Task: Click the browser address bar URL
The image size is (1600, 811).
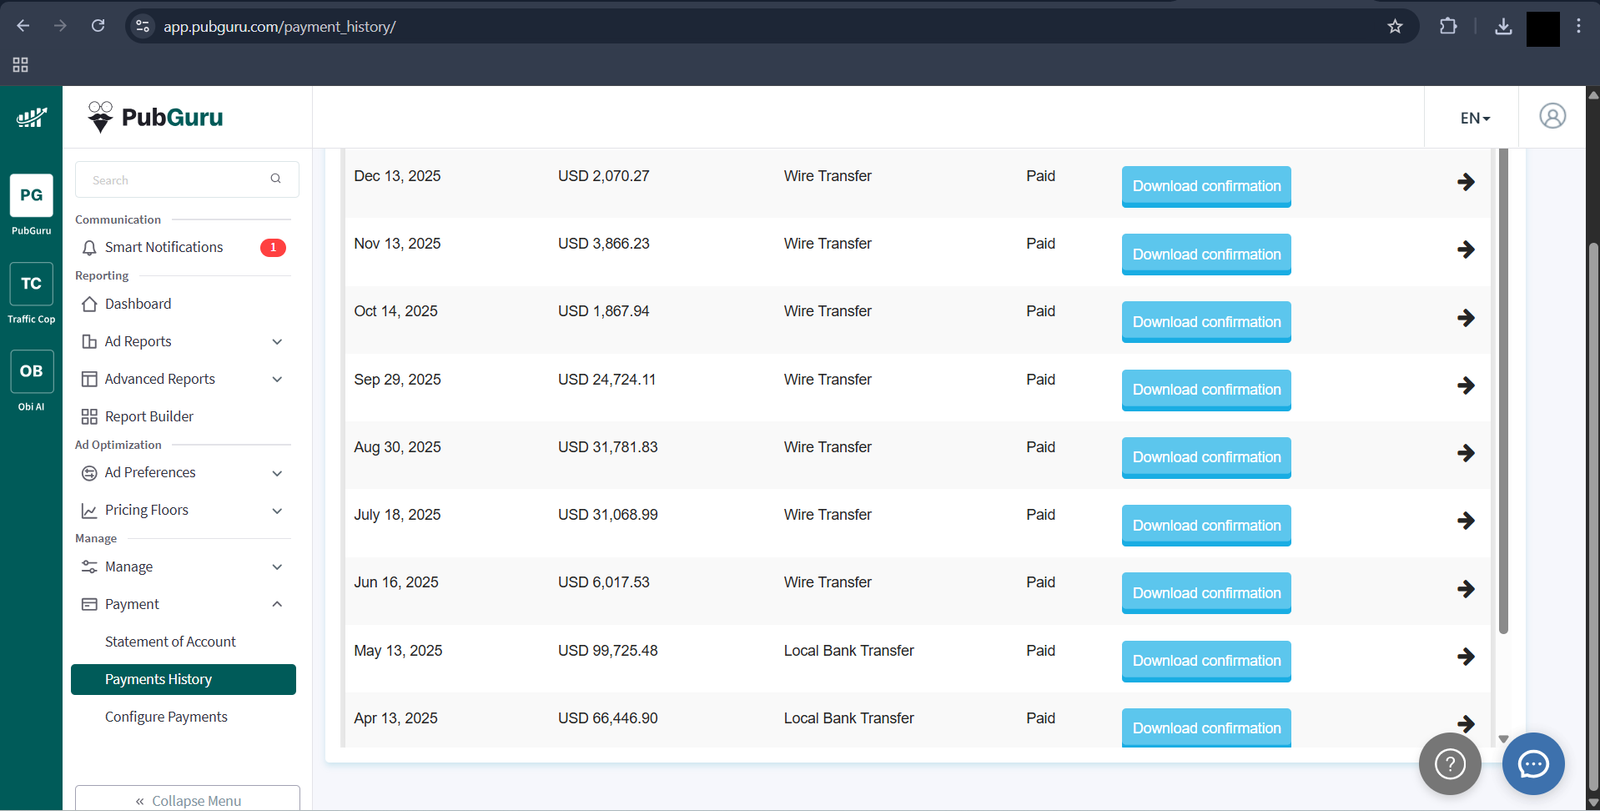Action: click(x=280, y=27)
